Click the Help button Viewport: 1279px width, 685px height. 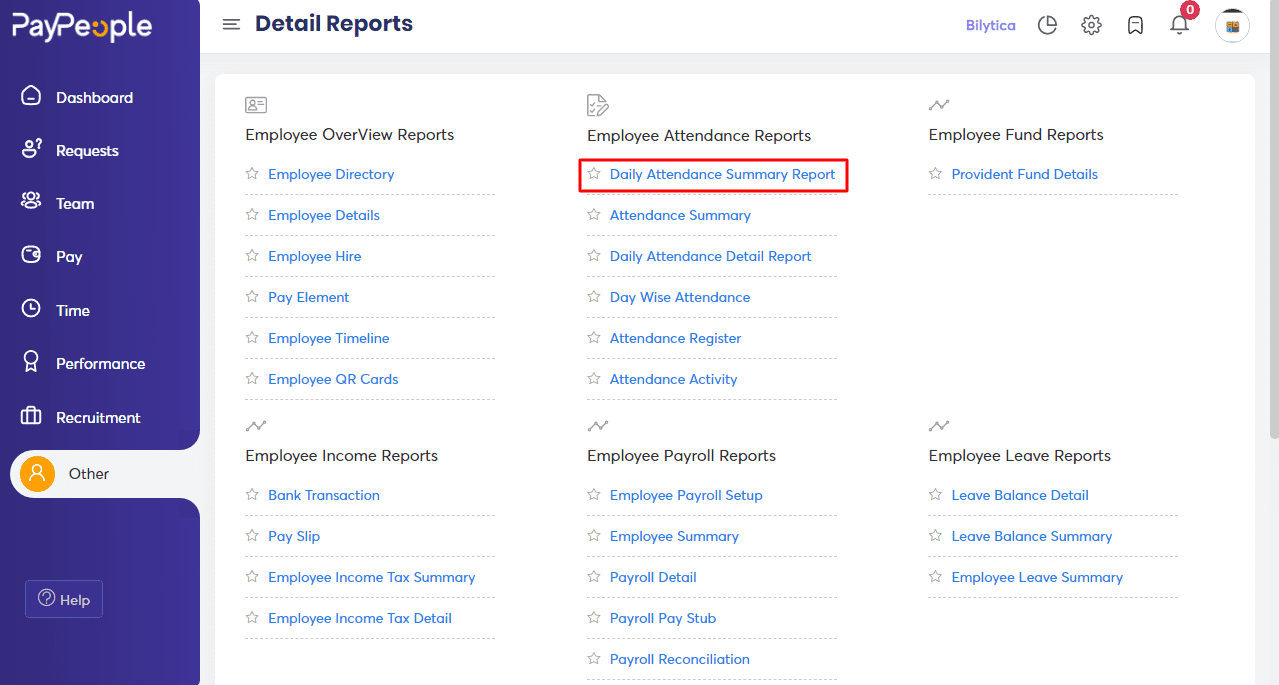pos(63,599)
